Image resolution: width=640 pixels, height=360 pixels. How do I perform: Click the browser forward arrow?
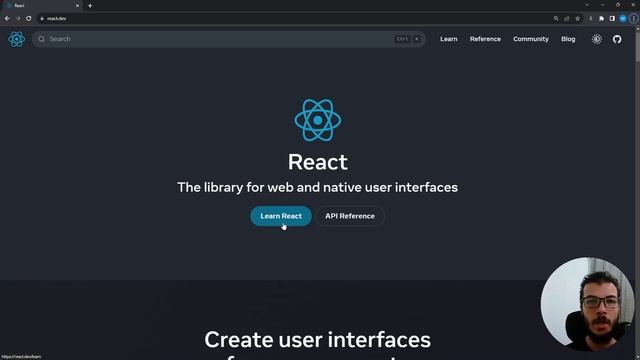click(18, 18)
